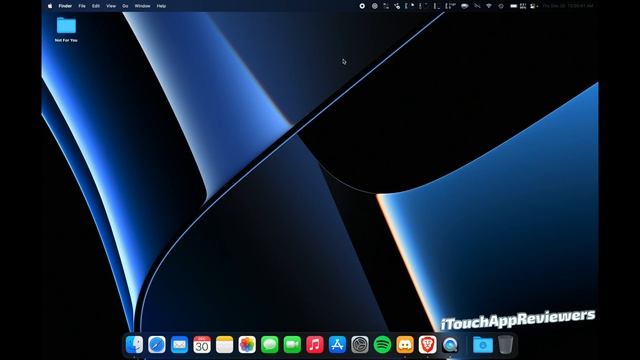Open the File menu

point(82,6)
